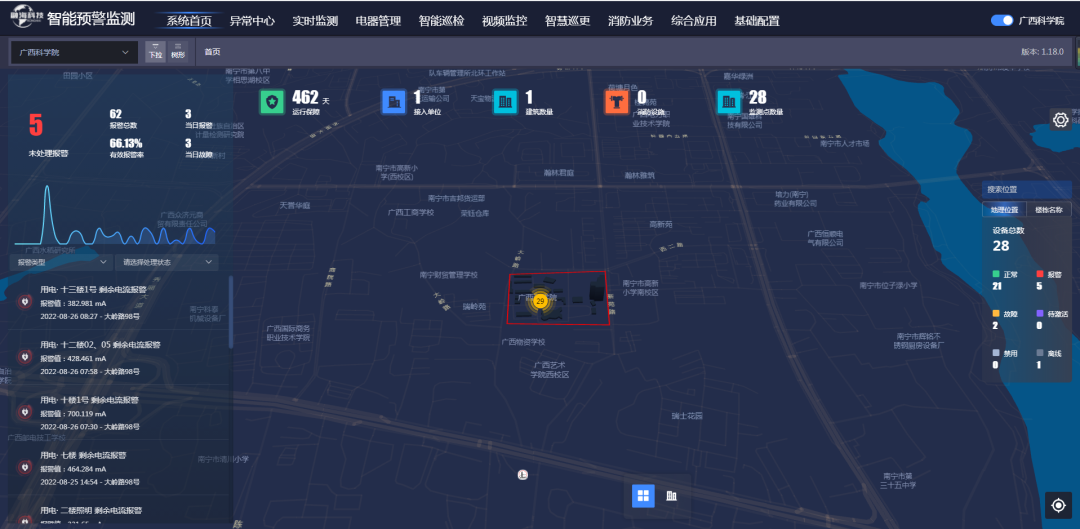Click alarm icon for 十二楼02、05 alarm
The height and width of the screenshot is (529, 1080).
point(25,357)
